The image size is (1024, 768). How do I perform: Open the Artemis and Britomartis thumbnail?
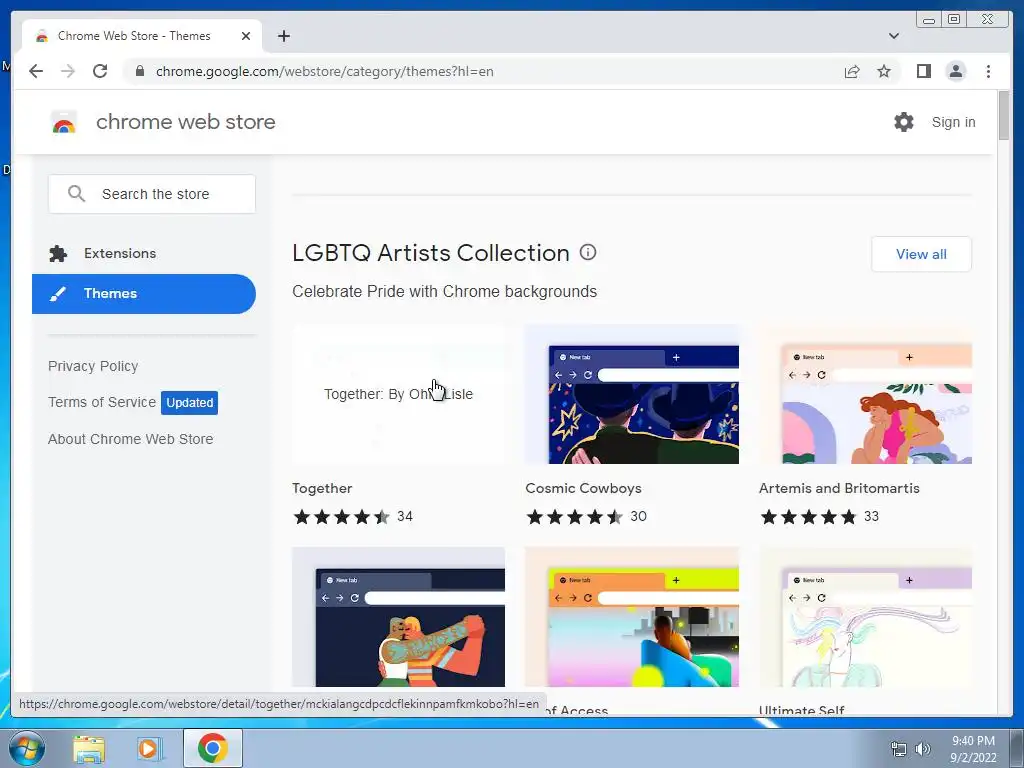[x=865, y=394]
